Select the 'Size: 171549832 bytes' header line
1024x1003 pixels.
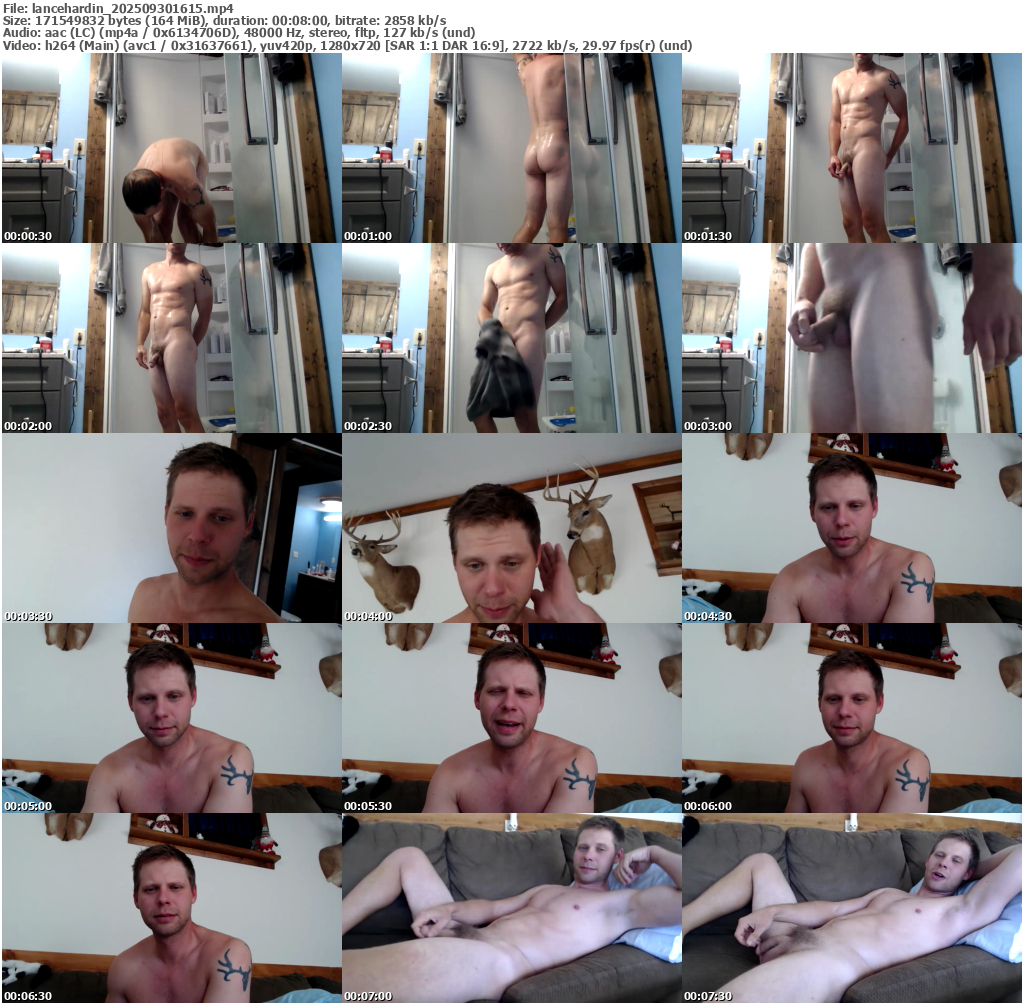[225, 20]
